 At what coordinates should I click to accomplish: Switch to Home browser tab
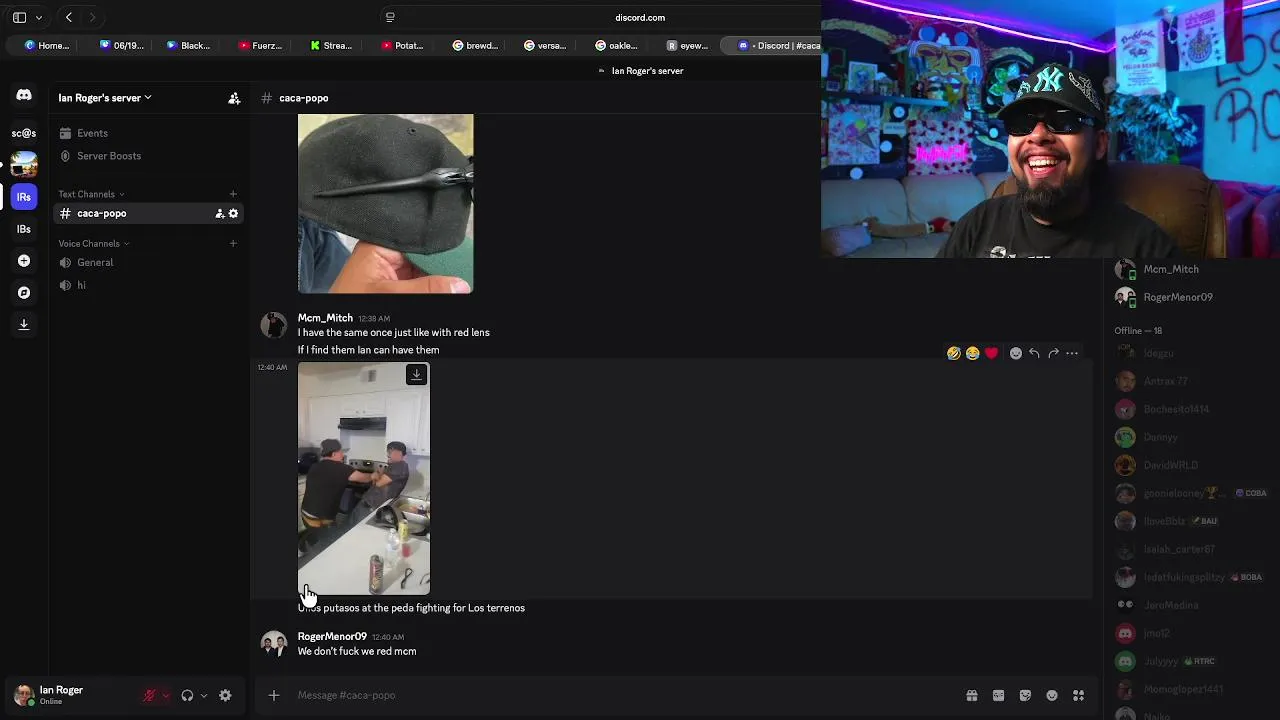(48, 45)
